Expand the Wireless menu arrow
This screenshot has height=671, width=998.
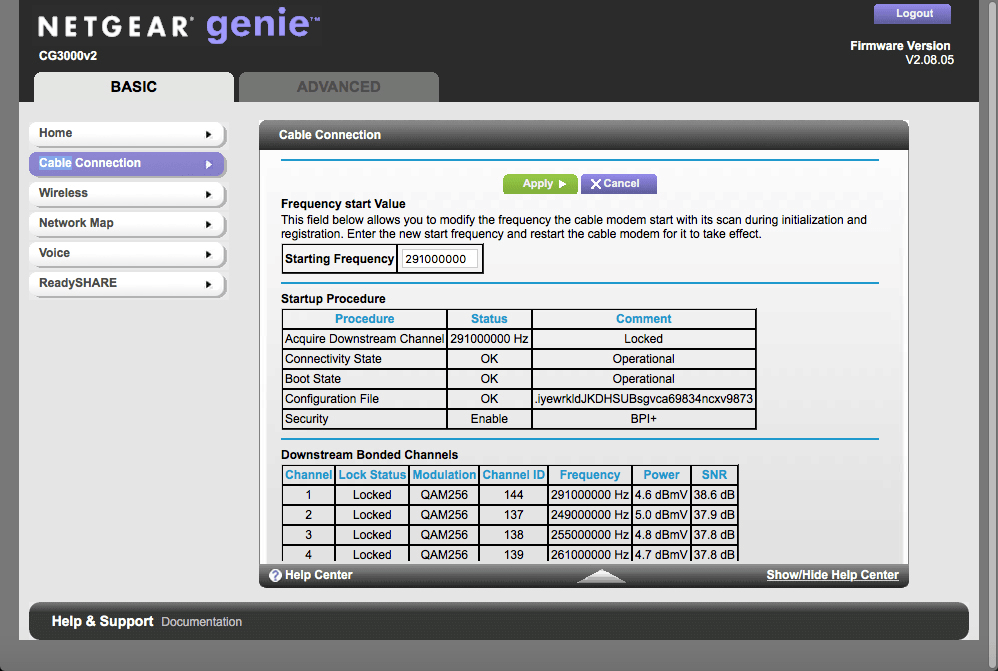coord(208,194)
